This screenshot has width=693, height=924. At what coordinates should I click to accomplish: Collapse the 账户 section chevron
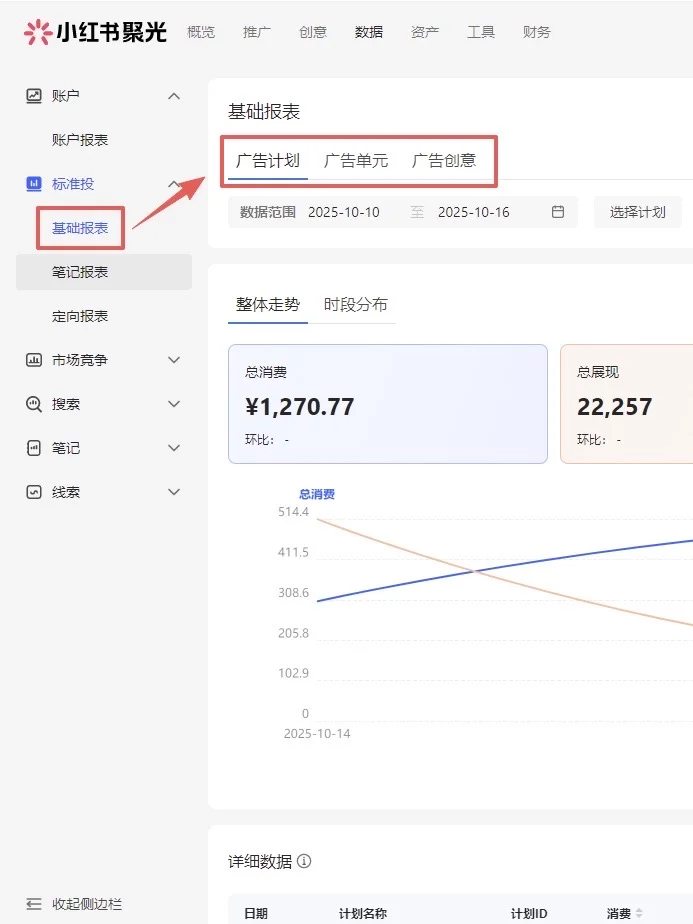coord(174,95)
